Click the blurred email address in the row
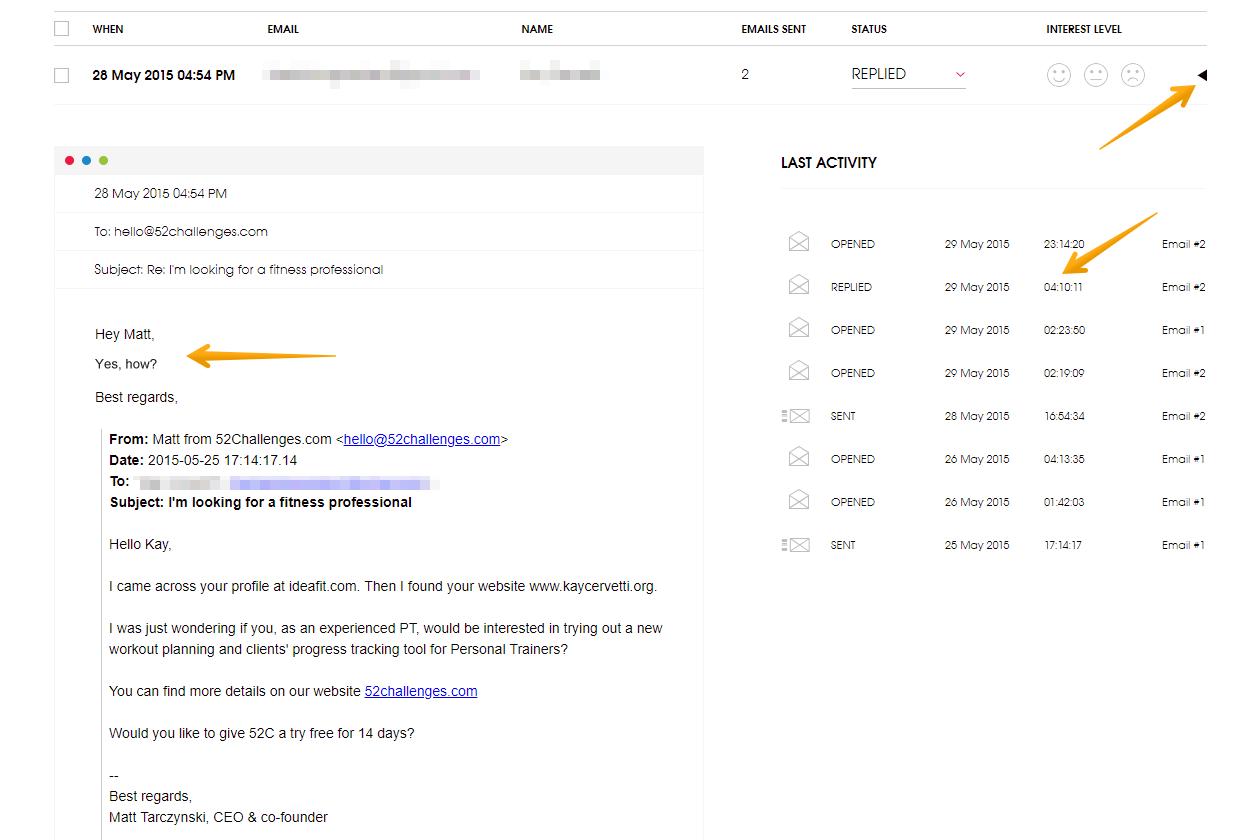This screenshot has width=1258, height=840. point(372,74)
